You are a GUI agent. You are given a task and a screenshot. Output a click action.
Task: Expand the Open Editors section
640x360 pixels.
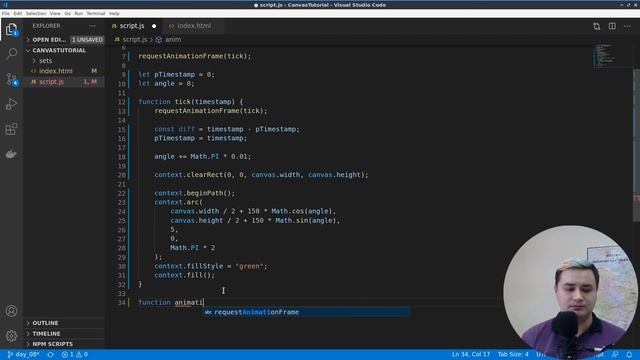click(64, 40)
